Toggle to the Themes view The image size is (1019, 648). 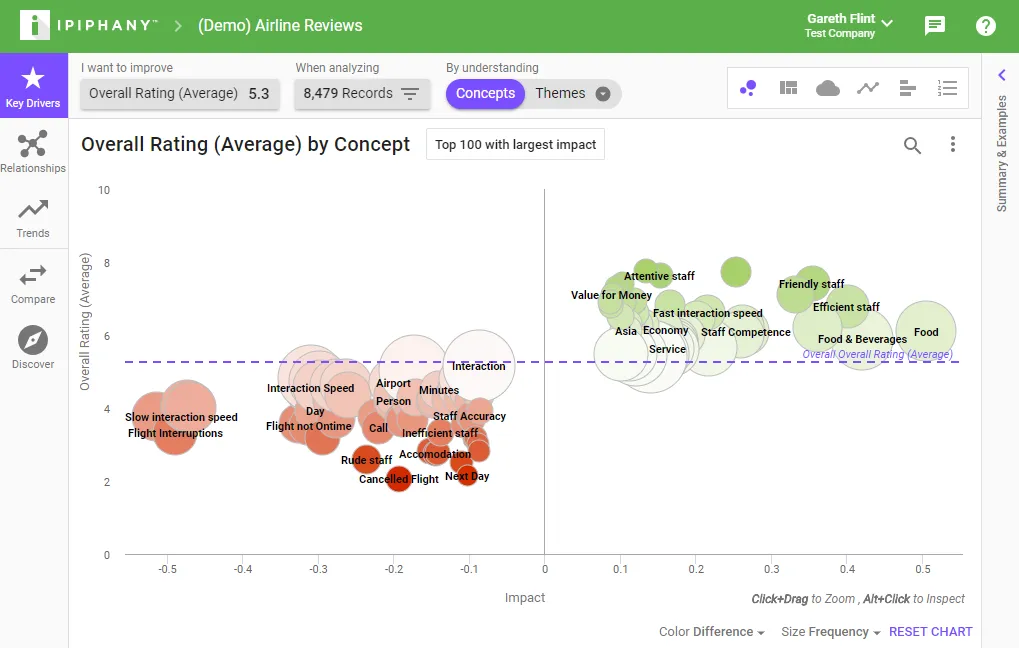[560, 94]
